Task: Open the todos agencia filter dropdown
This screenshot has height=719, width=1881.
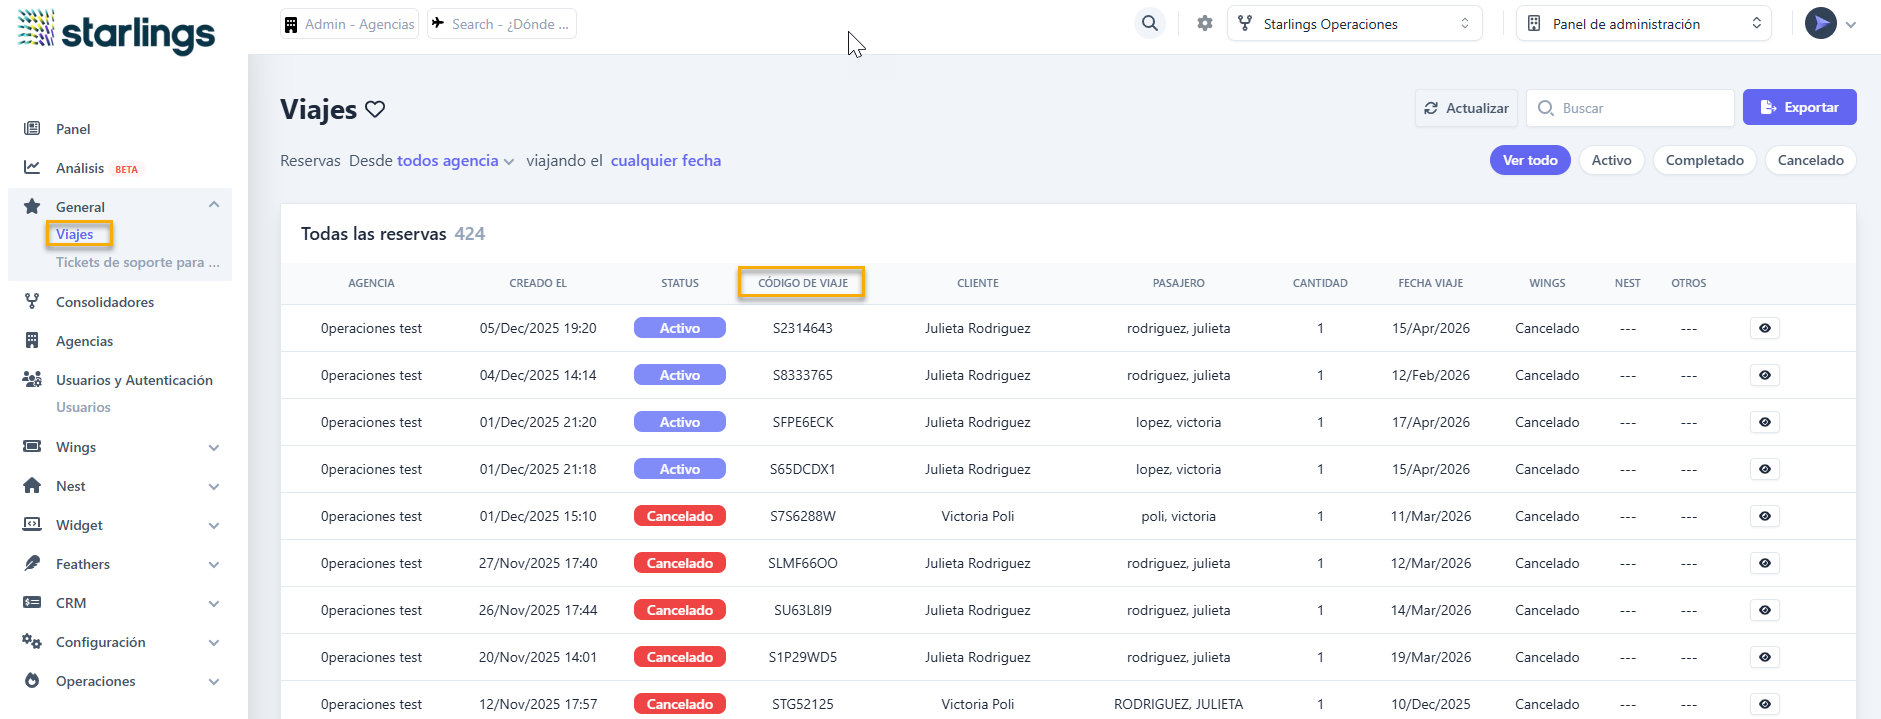Action: pyautogui.click(x=455, y=161)
